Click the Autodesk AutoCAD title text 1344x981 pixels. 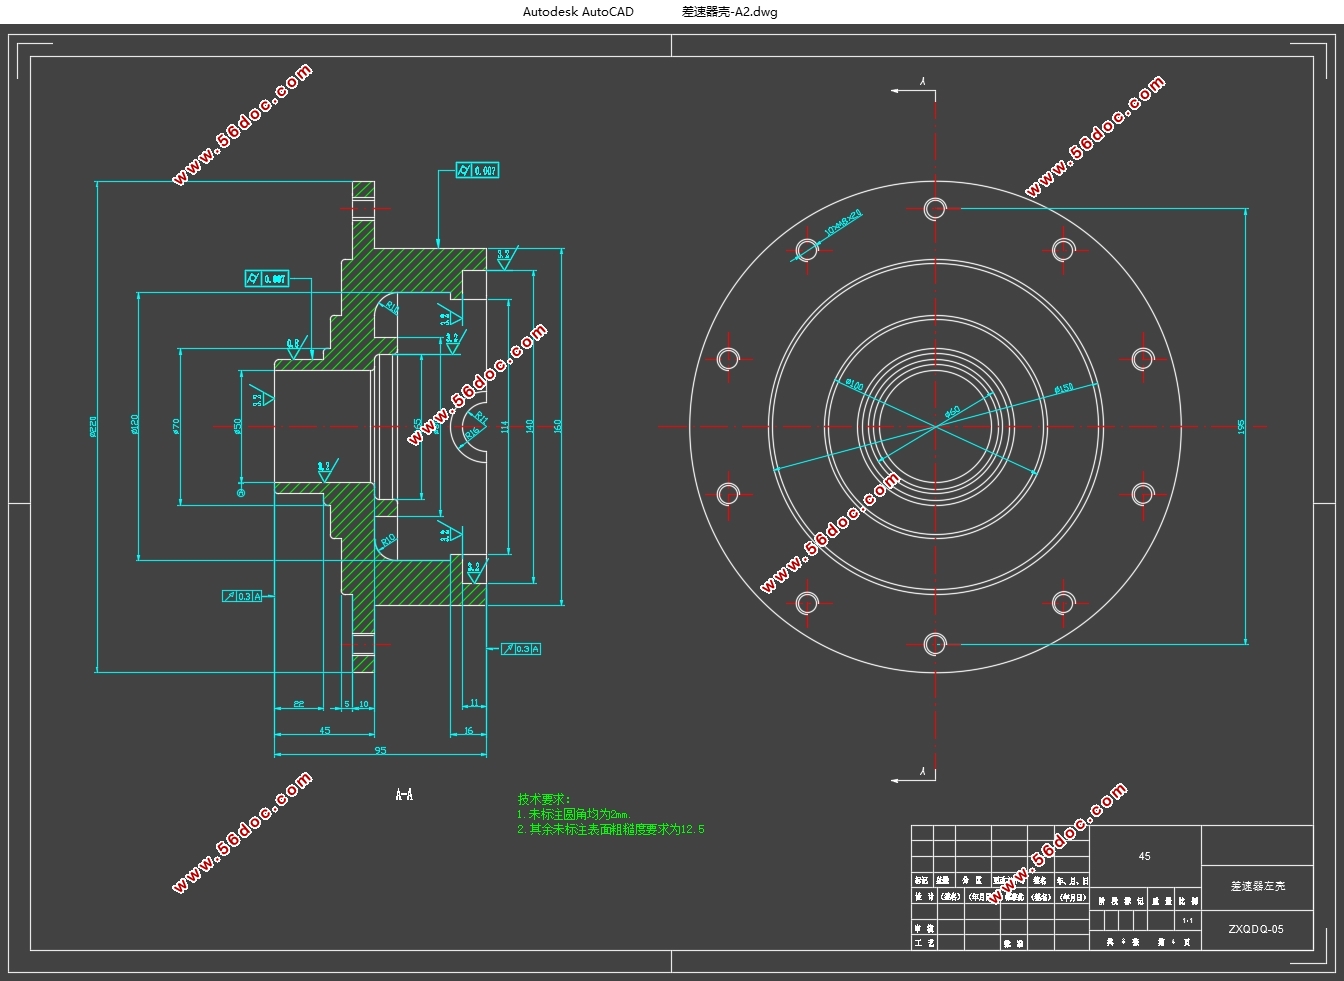(578, 12)
